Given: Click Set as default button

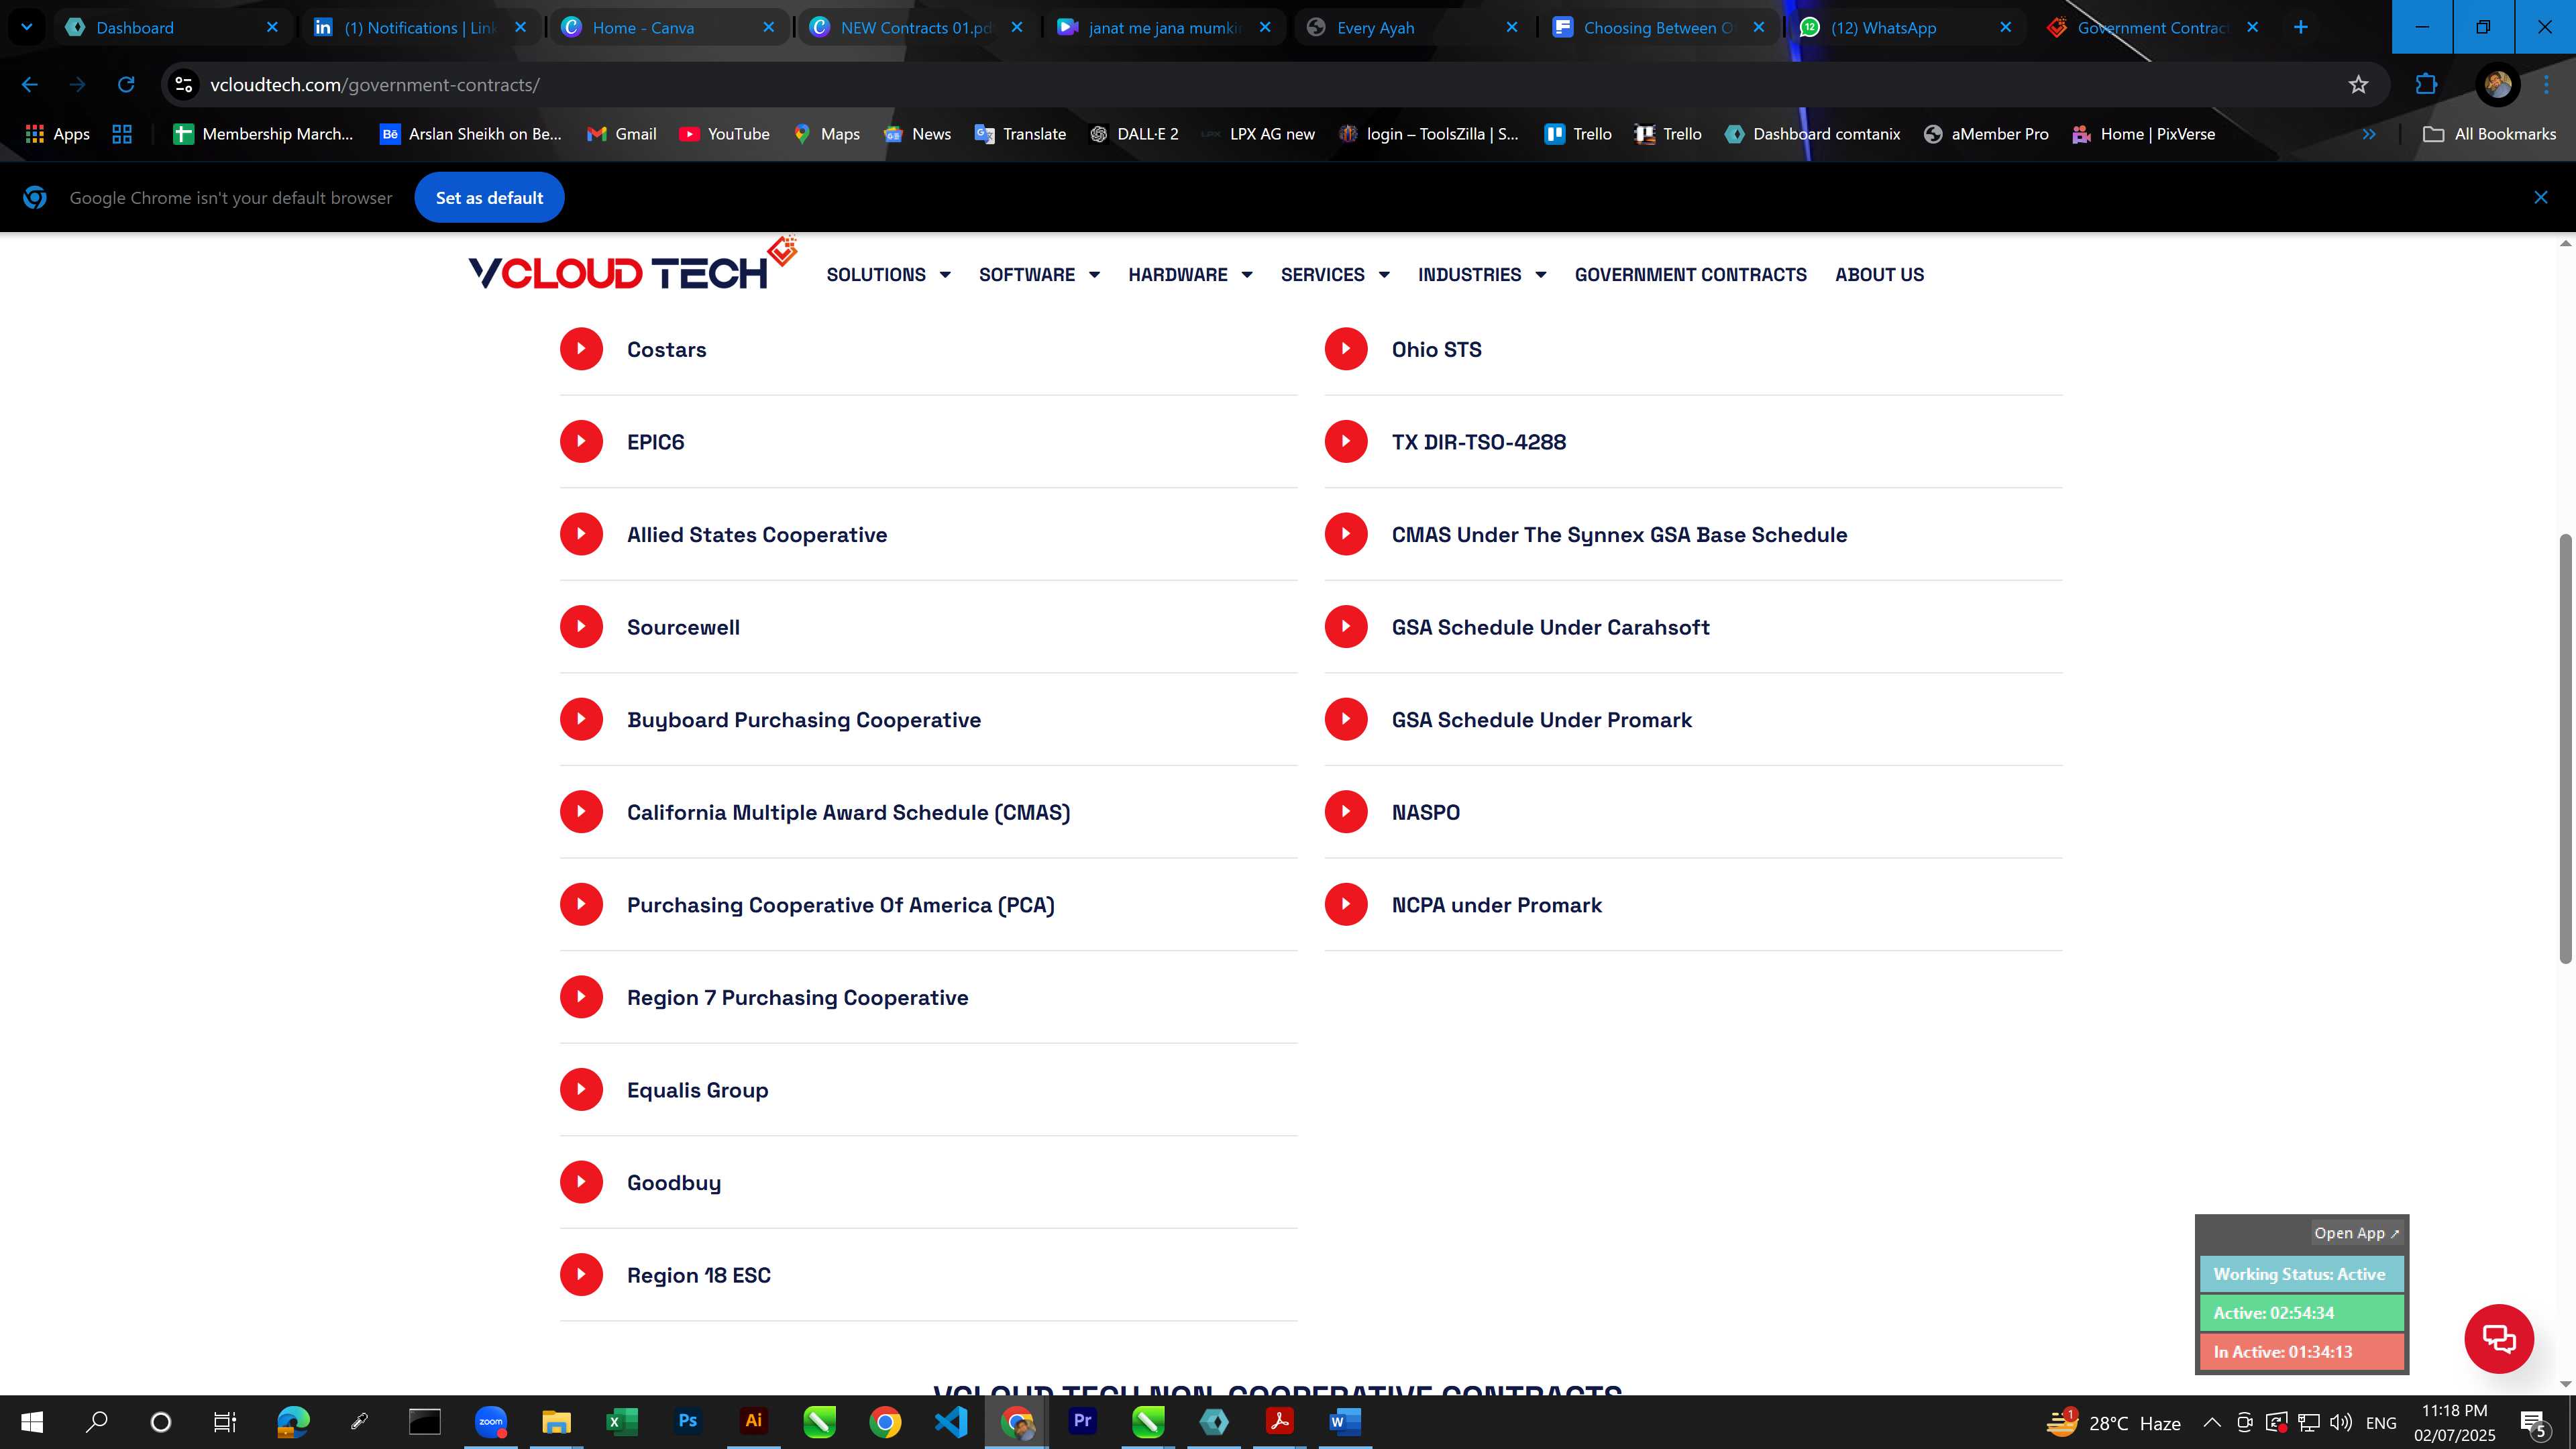Looking at the screenshot, I should point(489,197).
